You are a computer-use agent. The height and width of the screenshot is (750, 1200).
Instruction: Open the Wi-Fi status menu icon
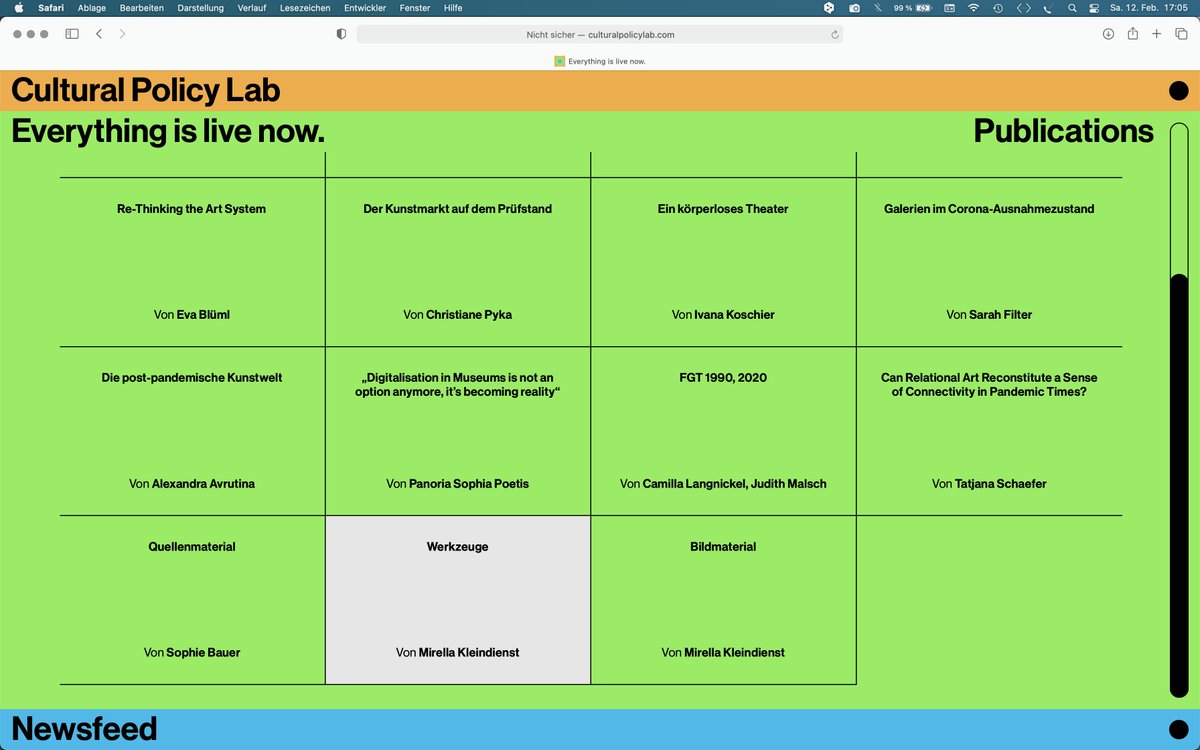[x=973, y=8]
